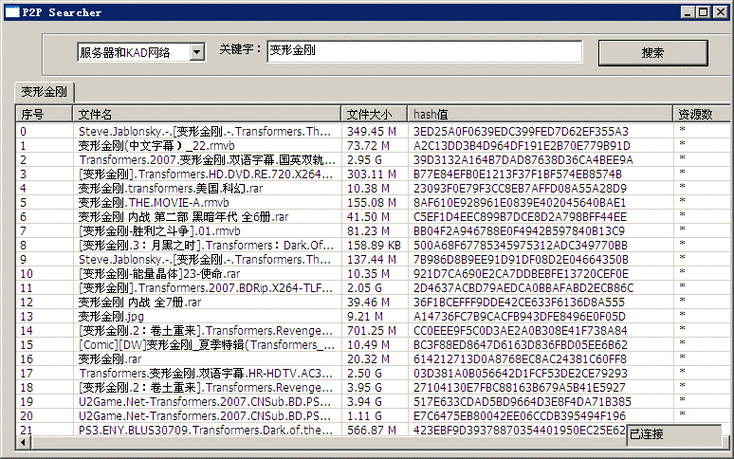Screen dimensions: 734x459
Task: Sort by the 资源数 column header
Action: [x=701, y=114]
